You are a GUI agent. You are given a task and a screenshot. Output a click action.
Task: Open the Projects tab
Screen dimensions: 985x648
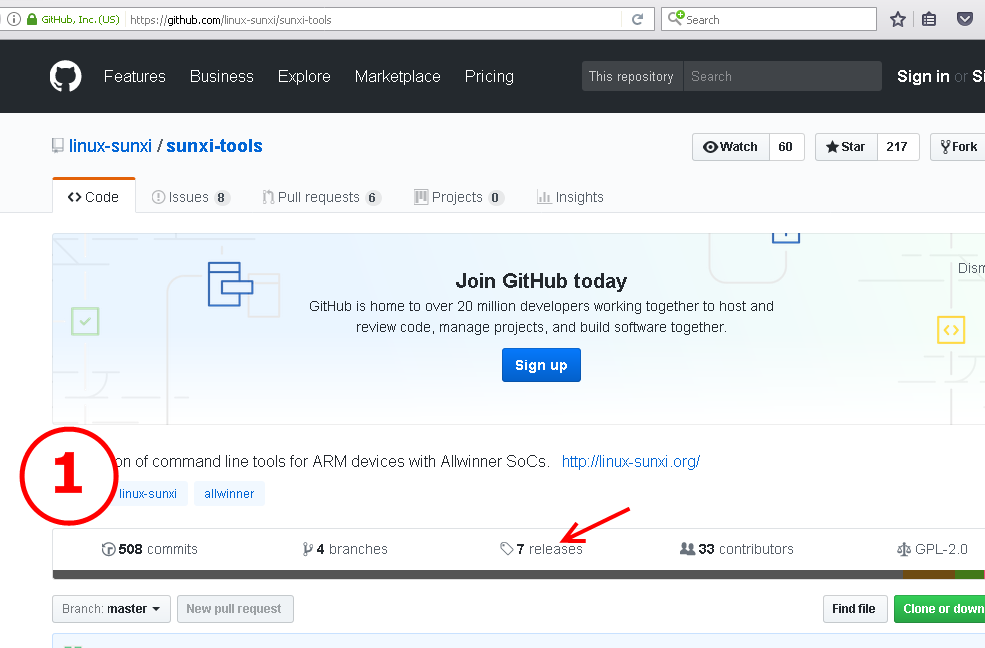tap(459, 197)
